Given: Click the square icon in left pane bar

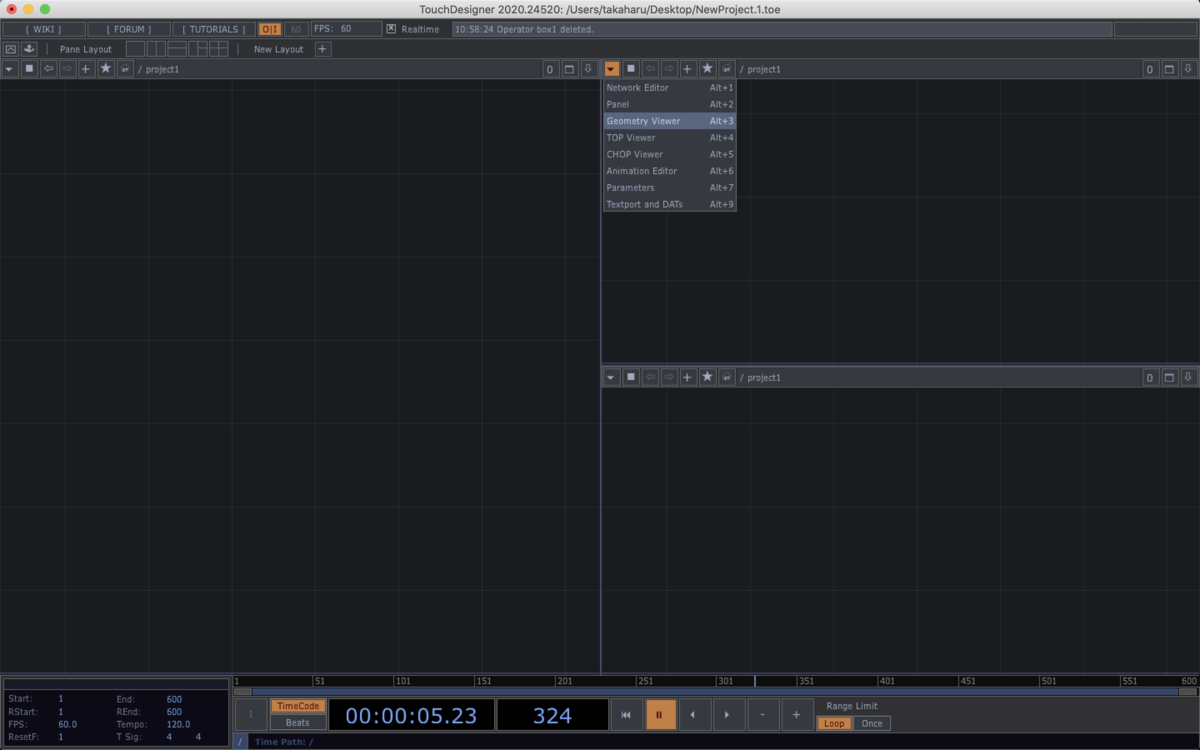Looking at the screenshot, I should click(x=29, y=69).
